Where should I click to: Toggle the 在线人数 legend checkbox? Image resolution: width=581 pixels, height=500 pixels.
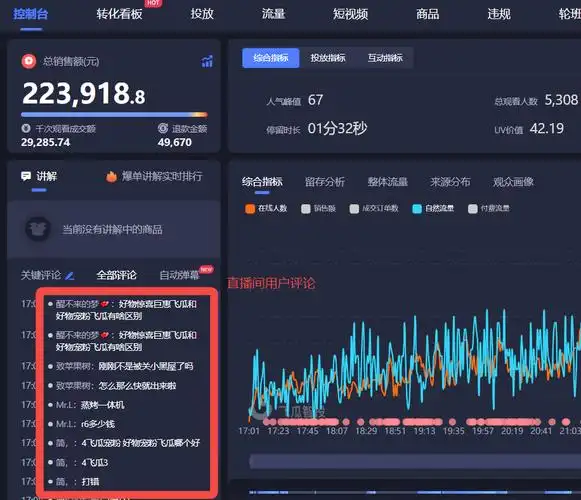250,209
